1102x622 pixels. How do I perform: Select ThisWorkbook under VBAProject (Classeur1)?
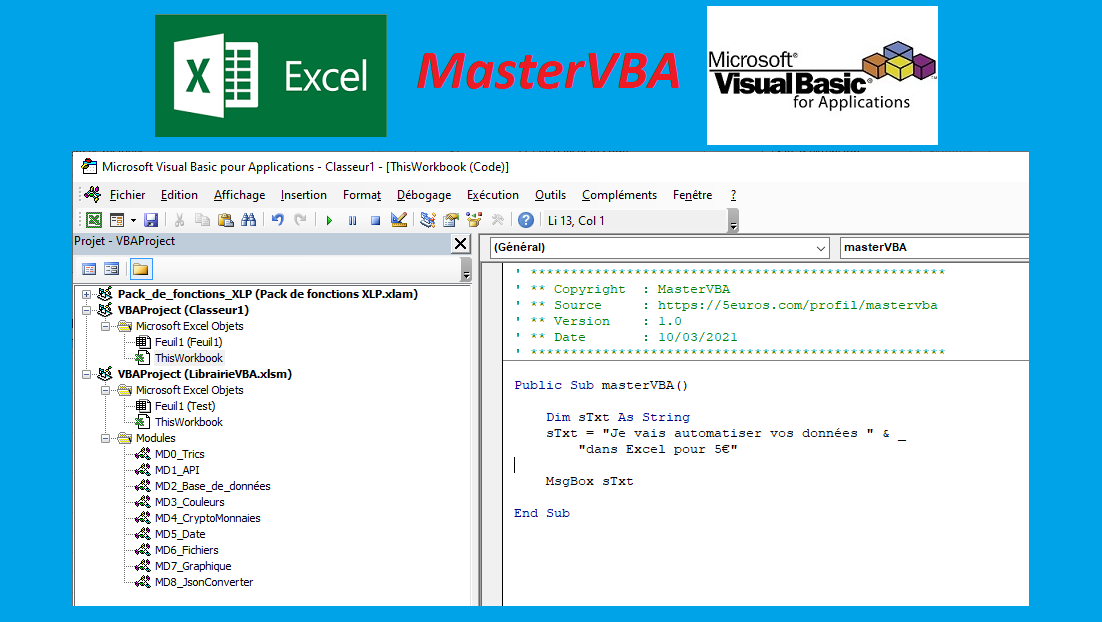188,358
